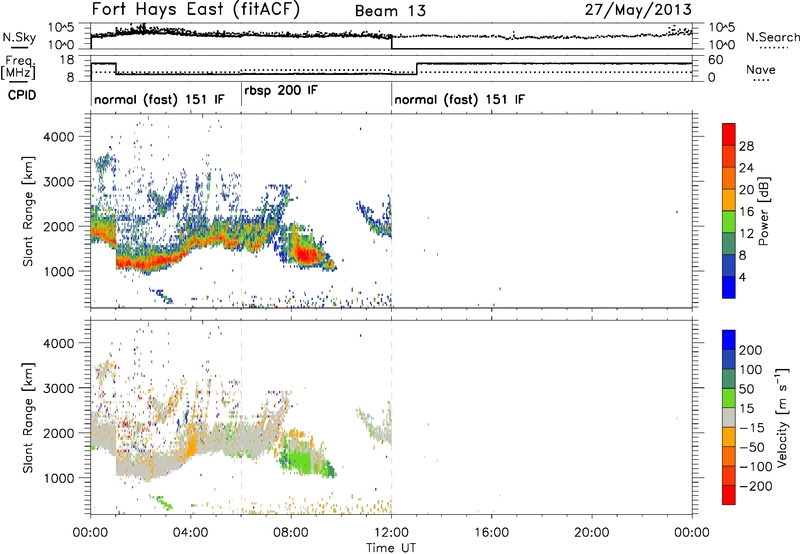Screen dimensions: 800x554
Task: Click the "12:00" time tick label
Action: [391, 533]
